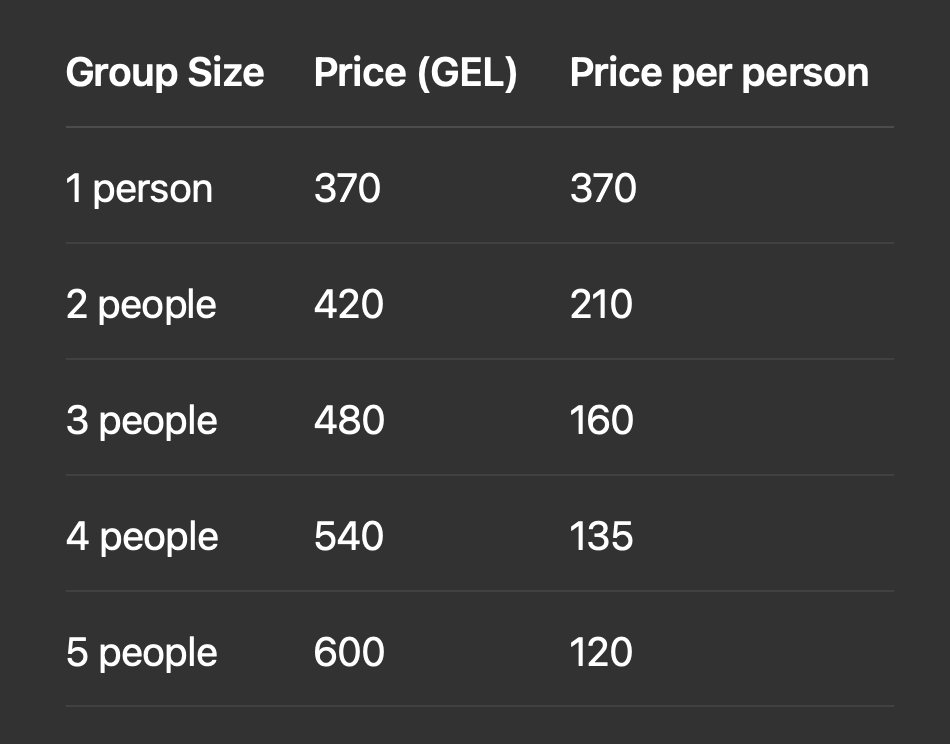The width and height of the screenshot is (950, 744).
Task: Click the 370 price for 1 person
Action: (348, 188)
